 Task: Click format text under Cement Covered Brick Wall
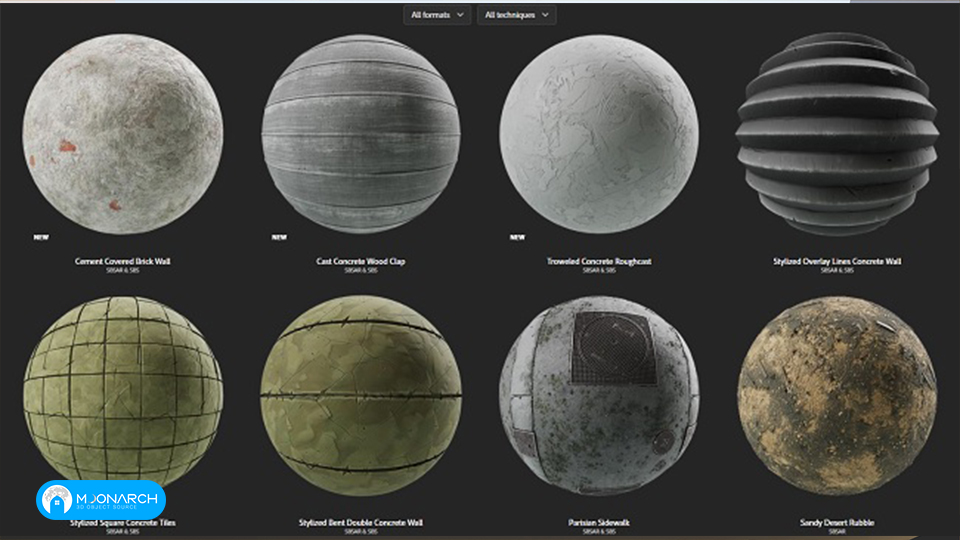pyautogui.click(x=122, y=270)
